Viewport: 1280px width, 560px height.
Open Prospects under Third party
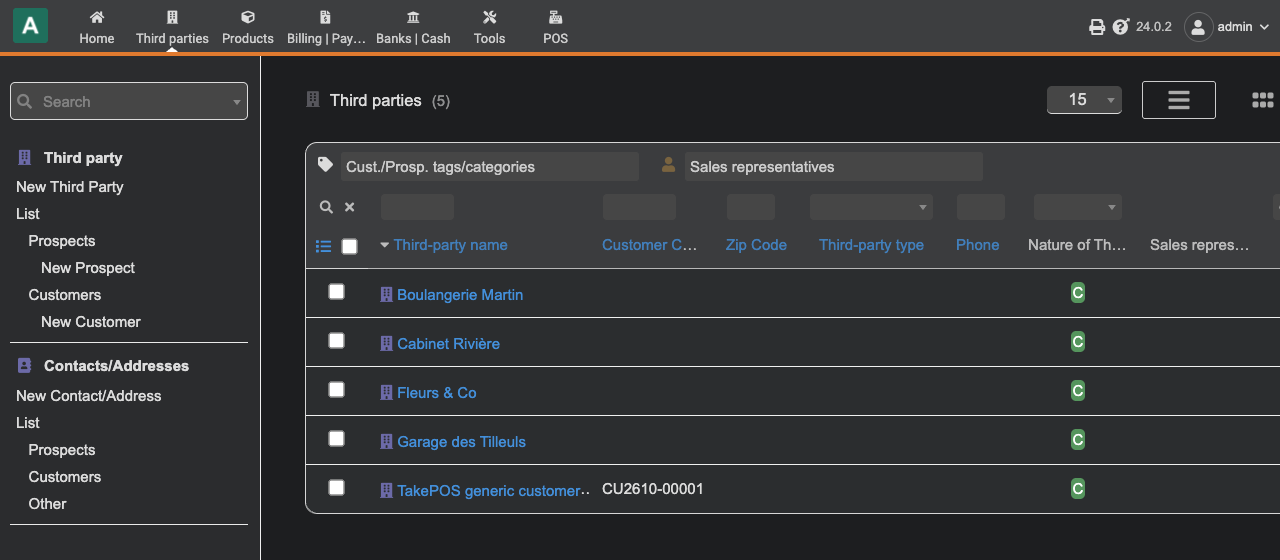62,241
